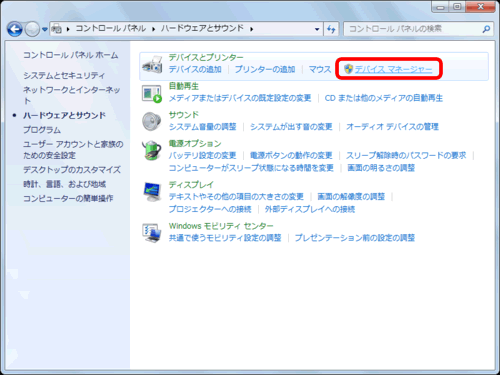
Task: Click 共通で使うモビリティ設定の調整 link
Action: pos(225,238)
